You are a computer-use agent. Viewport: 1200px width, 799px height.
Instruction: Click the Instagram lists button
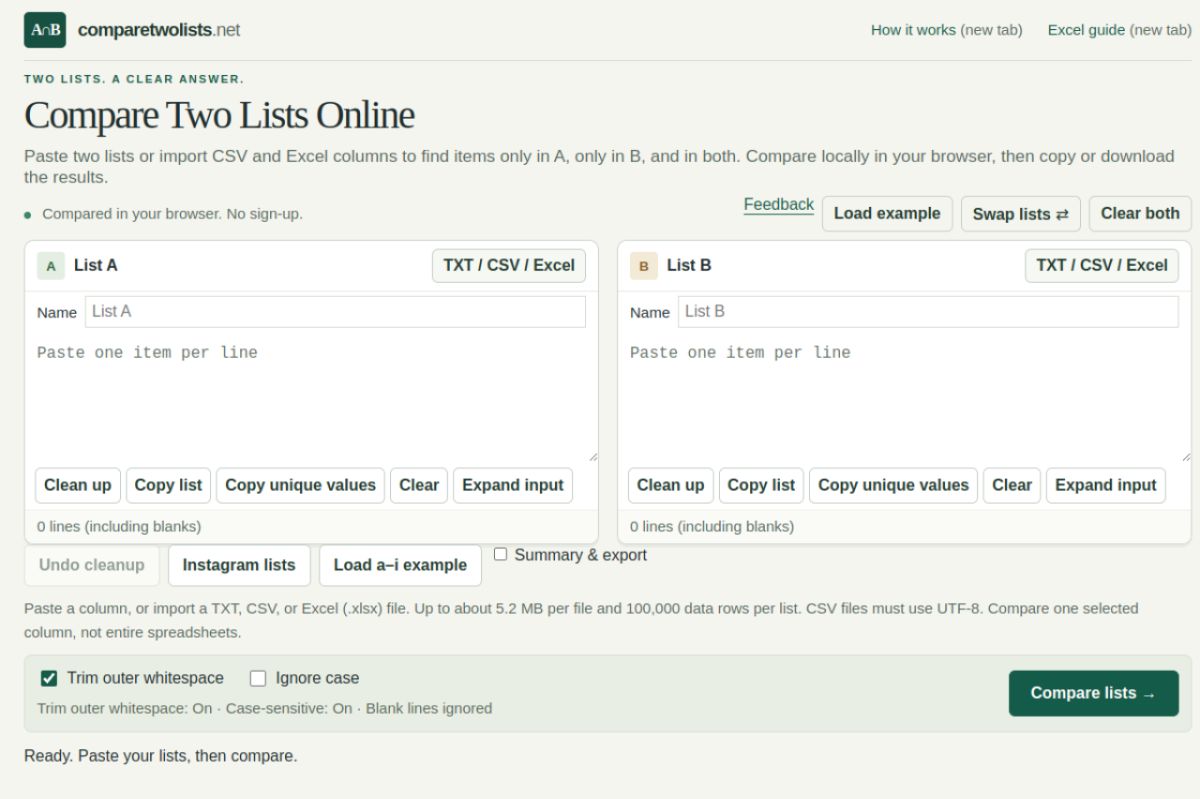click(239, 565)
